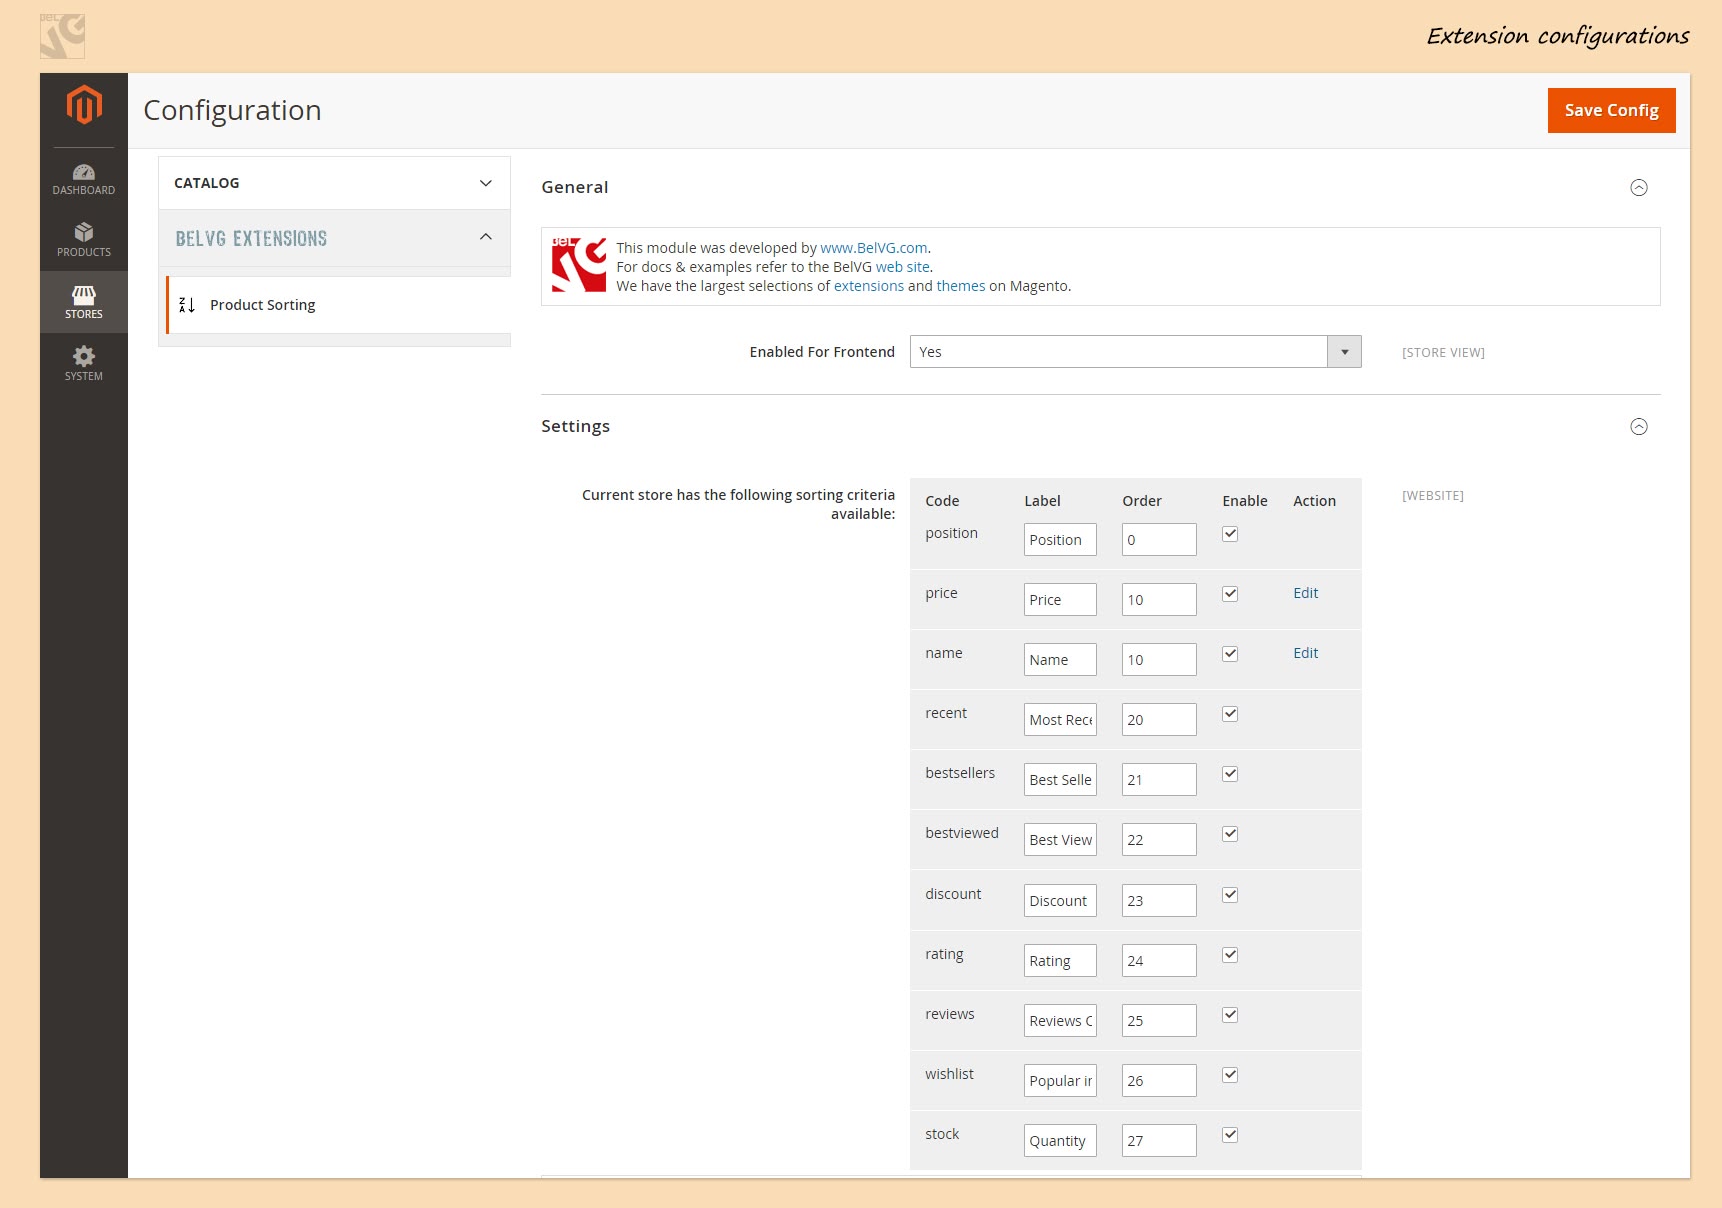1722x1208 pixels.
Task: Open the themes link
Action: click(960, 286)
